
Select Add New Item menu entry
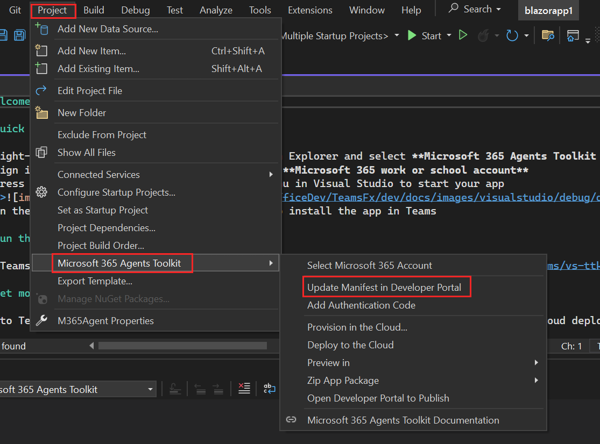click(157, 51)
